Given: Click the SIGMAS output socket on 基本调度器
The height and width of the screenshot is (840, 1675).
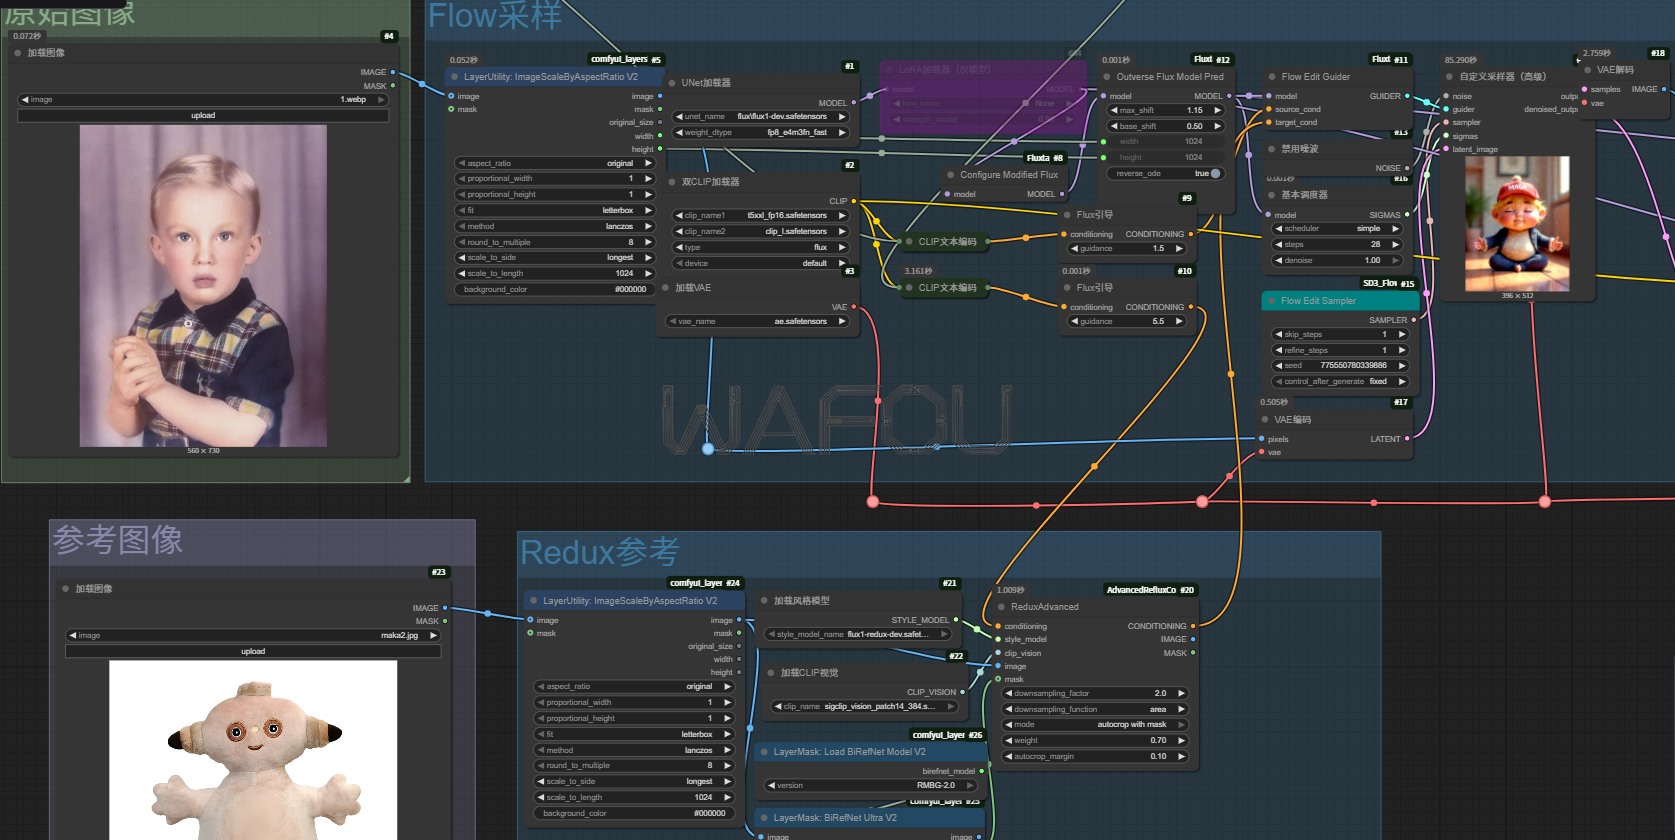Looking at the screenshot, I should (x=1407, y=215).
